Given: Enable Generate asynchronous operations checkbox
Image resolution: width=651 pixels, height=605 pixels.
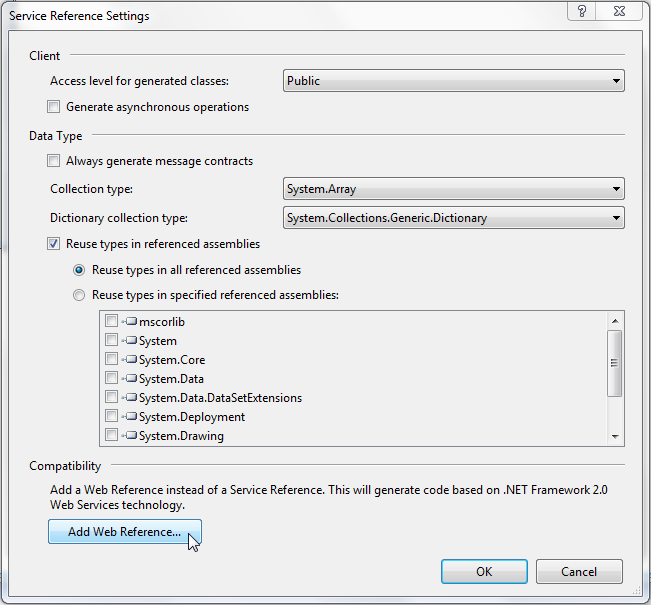Looking at the screenshot, I should (x=54, y=107).
